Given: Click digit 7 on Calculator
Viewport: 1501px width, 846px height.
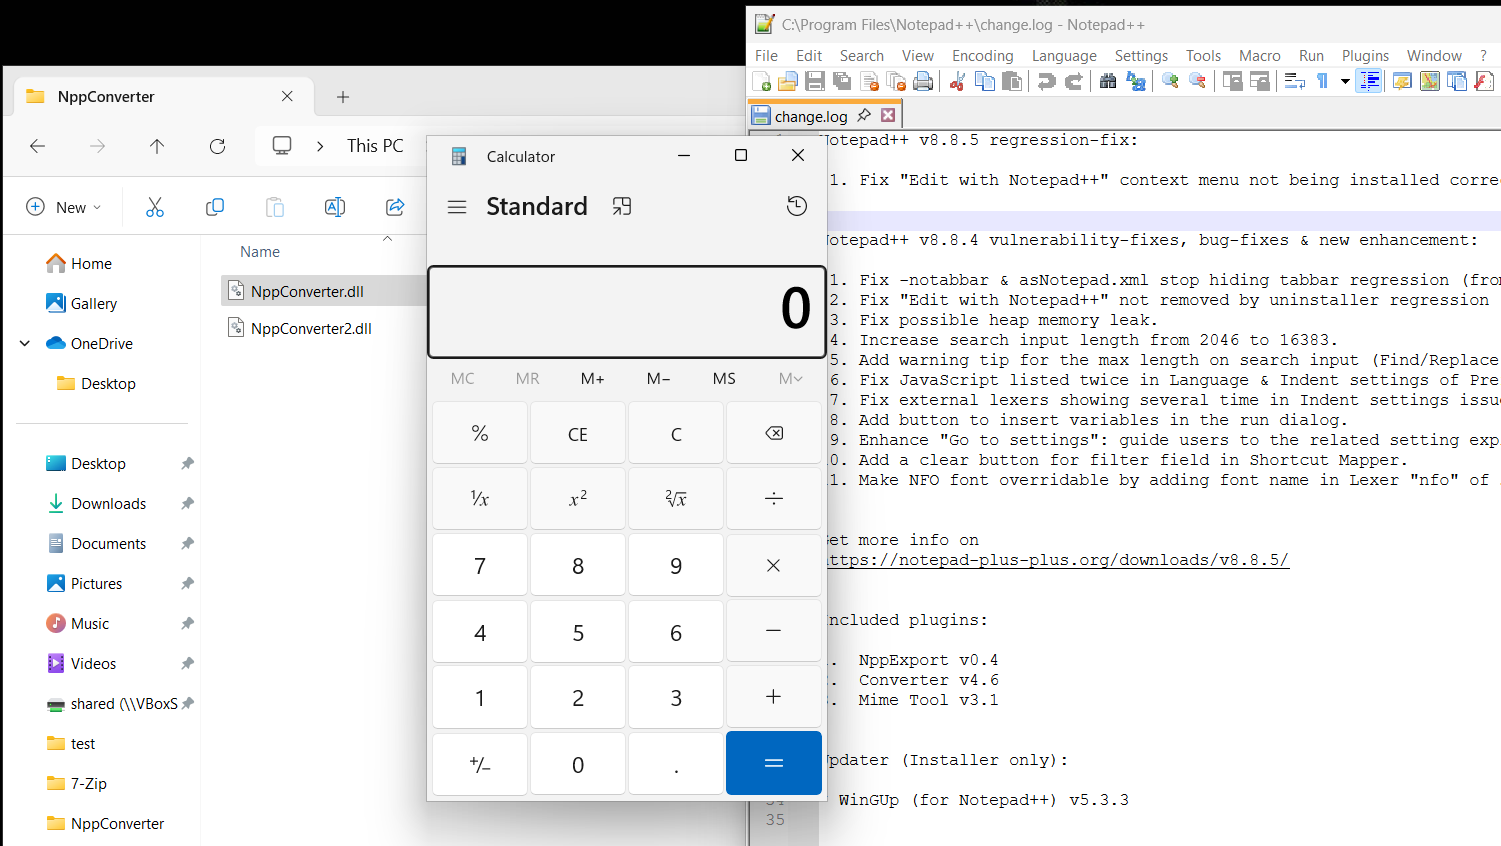Looking at the screenshot, I should (x=480, y=566).
